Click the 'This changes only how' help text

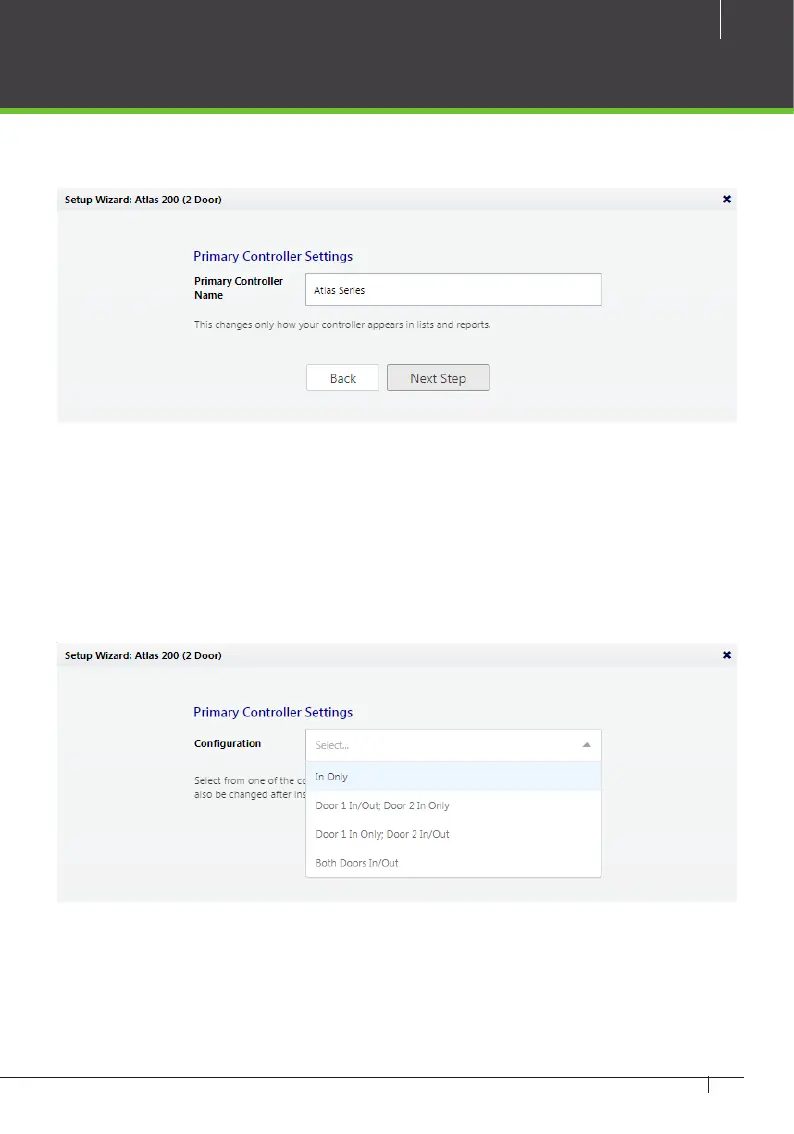tap(342, 325)
